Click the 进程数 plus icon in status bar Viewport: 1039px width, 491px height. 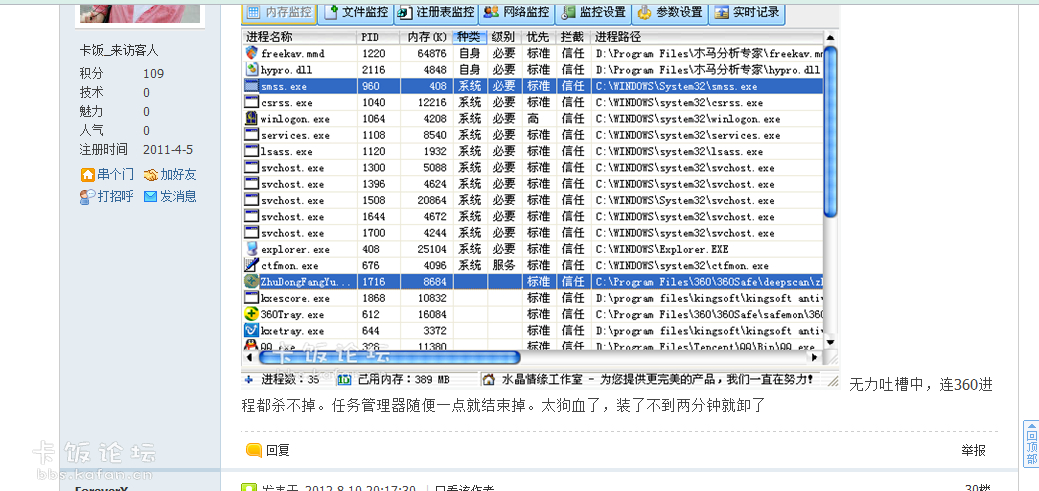(x=248, y=380)
